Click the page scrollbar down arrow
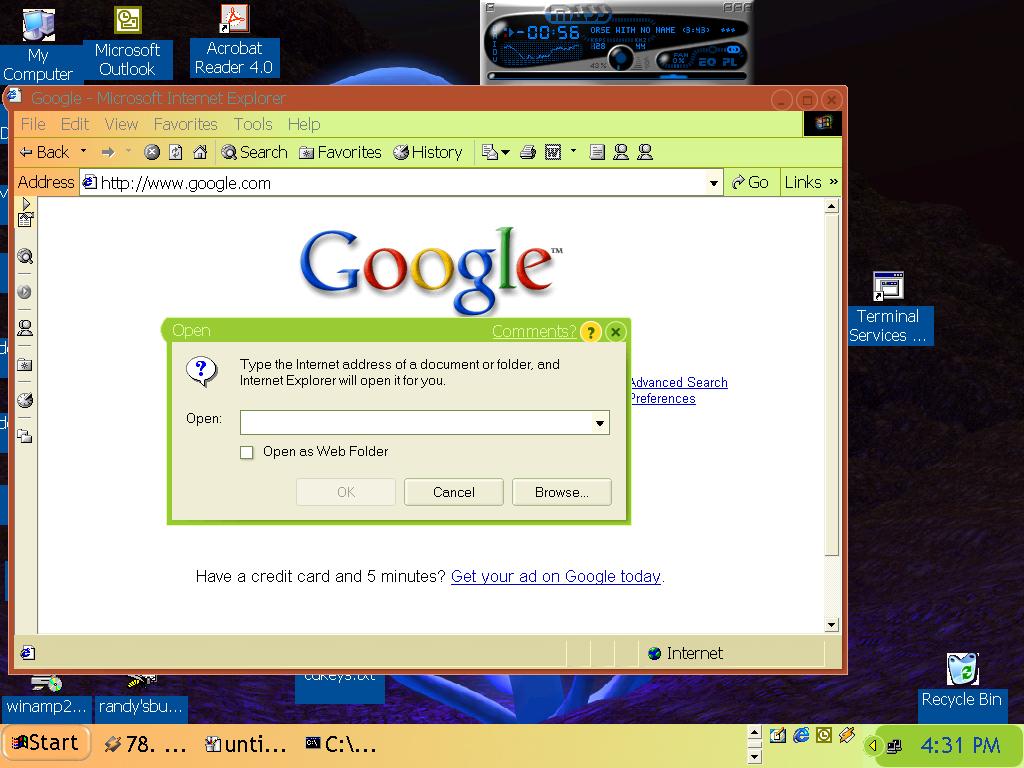This screenshot has height=768, width=1024. pyautogui.click(x=831, y=625)
